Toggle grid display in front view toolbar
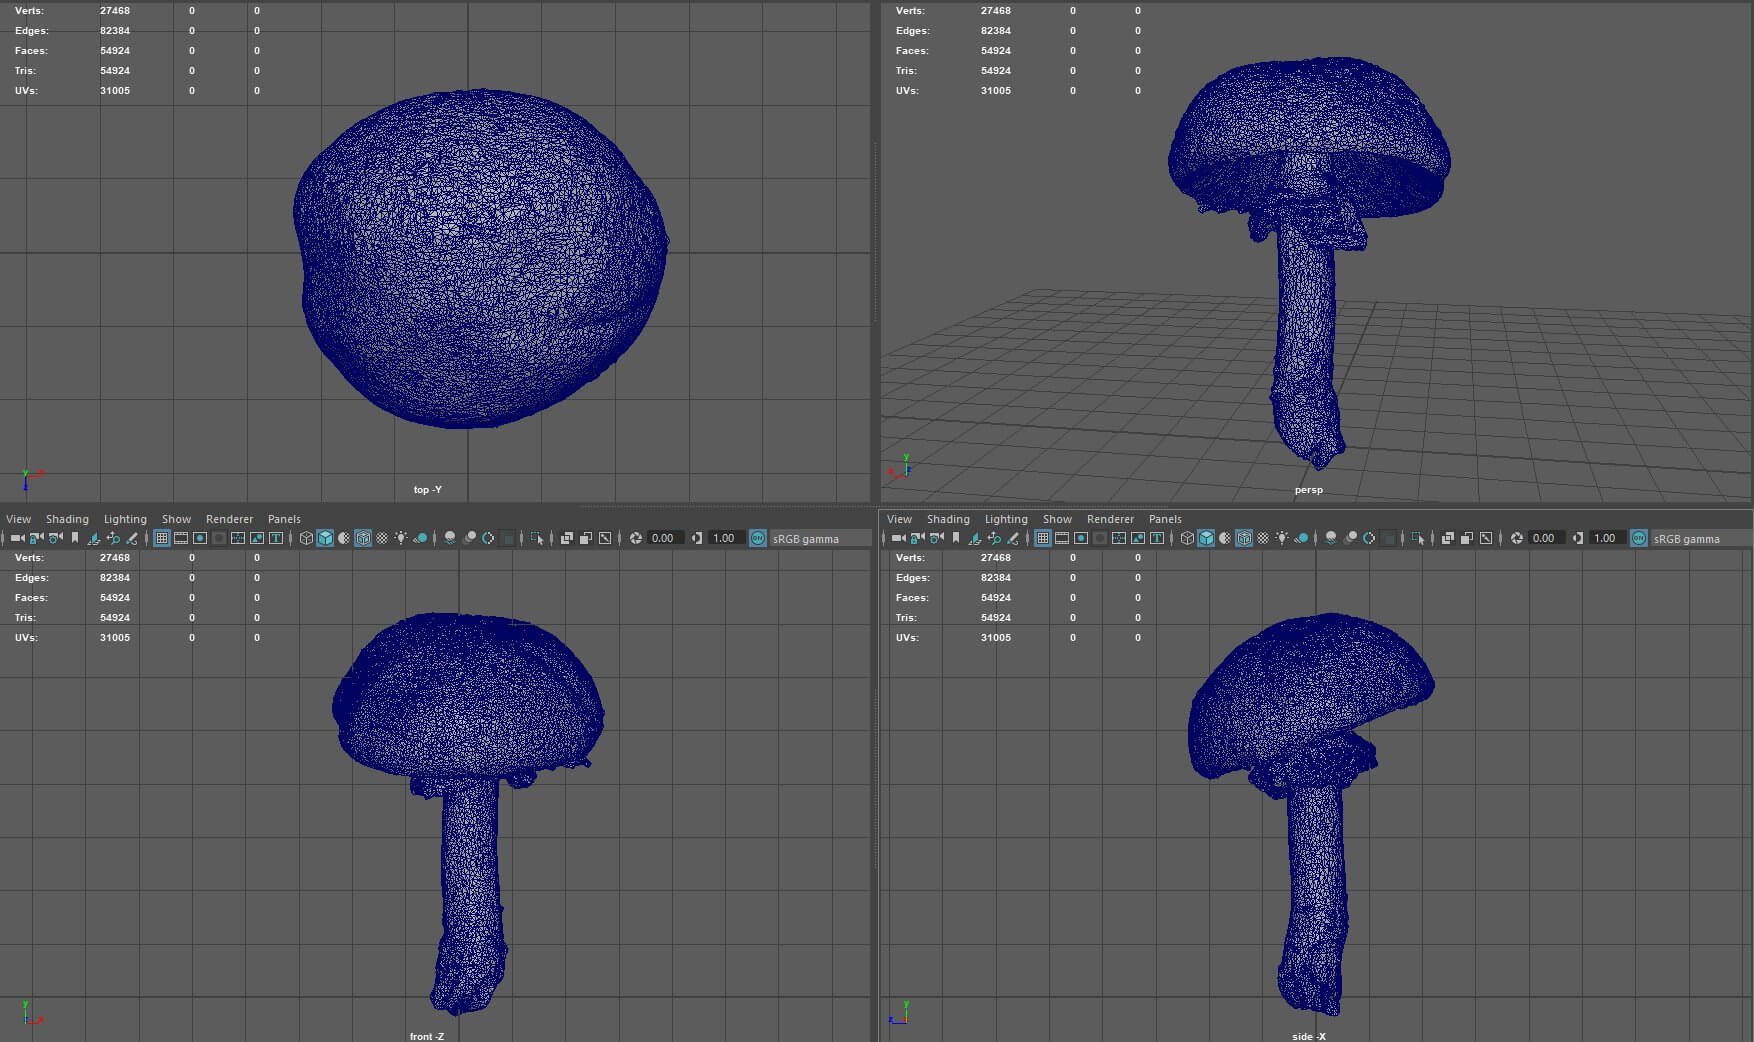This screenshot has width=1754, height=1042. pyautogui.click(x=161, y=538)
